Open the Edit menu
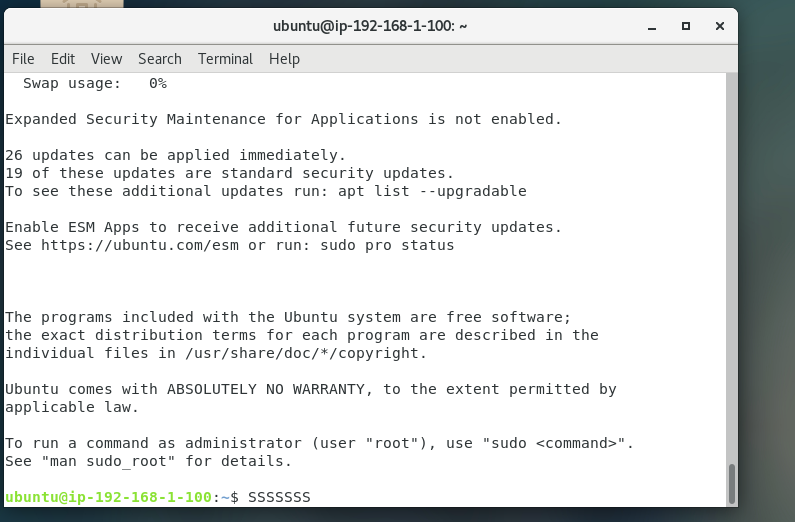 (x=63, y=59)
